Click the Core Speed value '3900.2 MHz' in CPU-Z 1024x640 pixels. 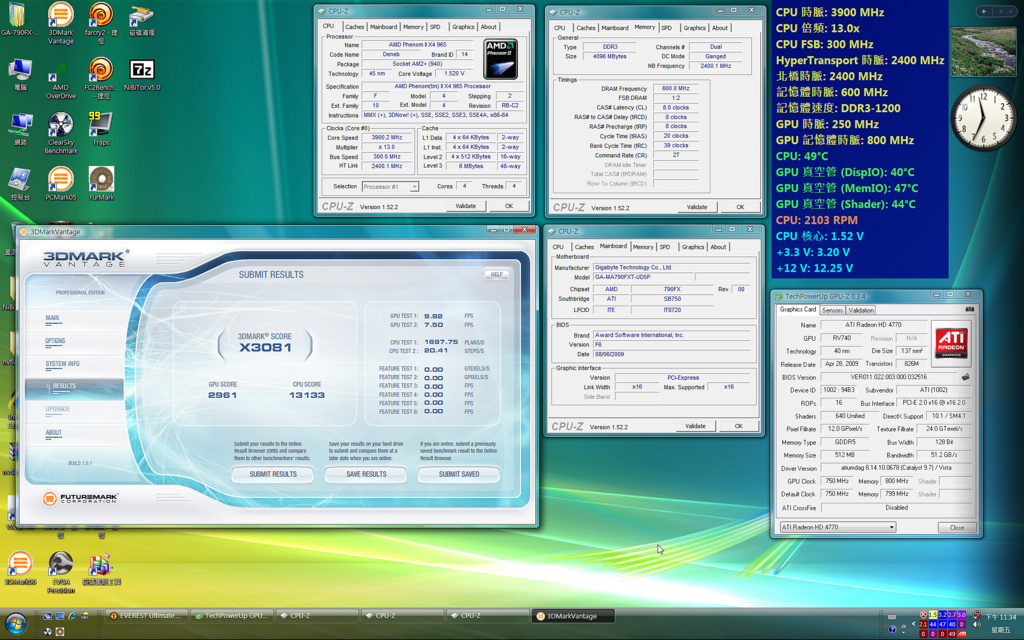coord(387,138)
